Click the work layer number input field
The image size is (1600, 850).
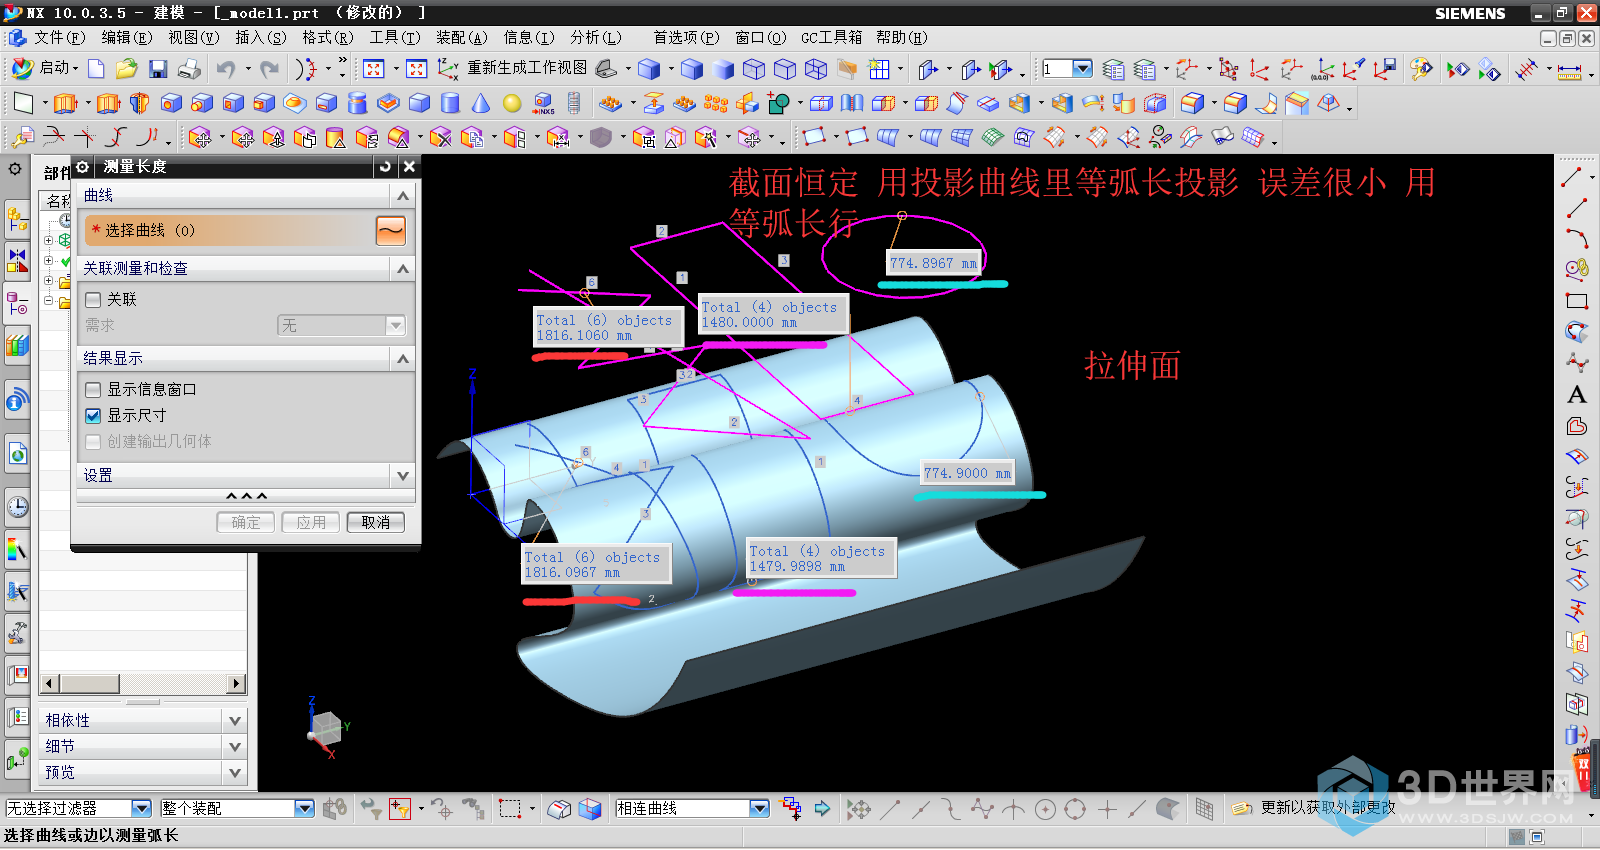[1057, 68]
